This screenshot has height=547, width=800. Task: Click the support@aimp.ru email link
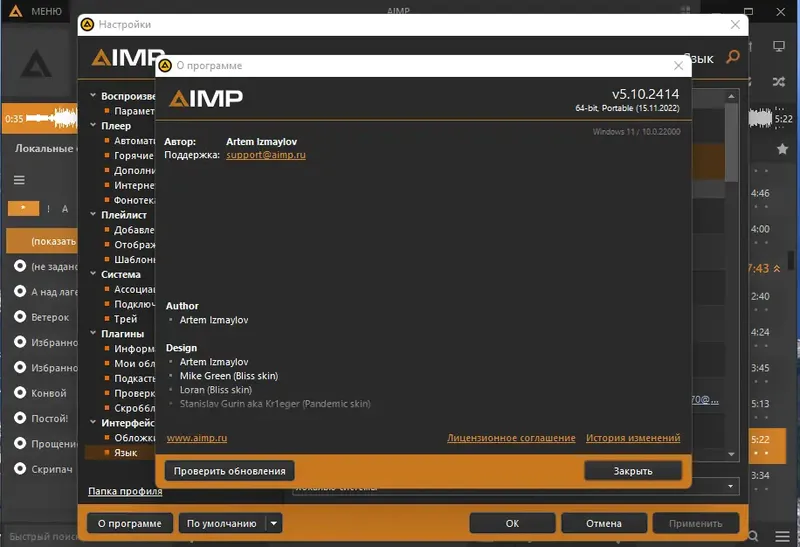click(266, 155)
